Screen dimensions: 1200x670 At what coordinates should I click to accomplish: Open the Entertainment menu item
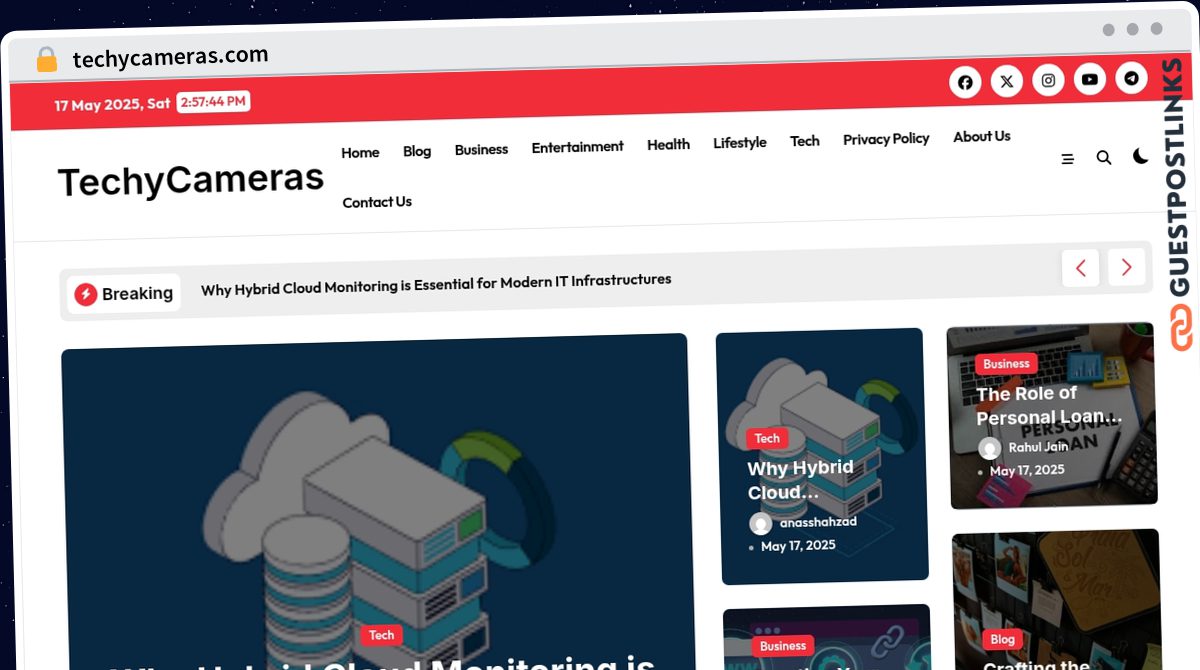click(x=577, y=147)
